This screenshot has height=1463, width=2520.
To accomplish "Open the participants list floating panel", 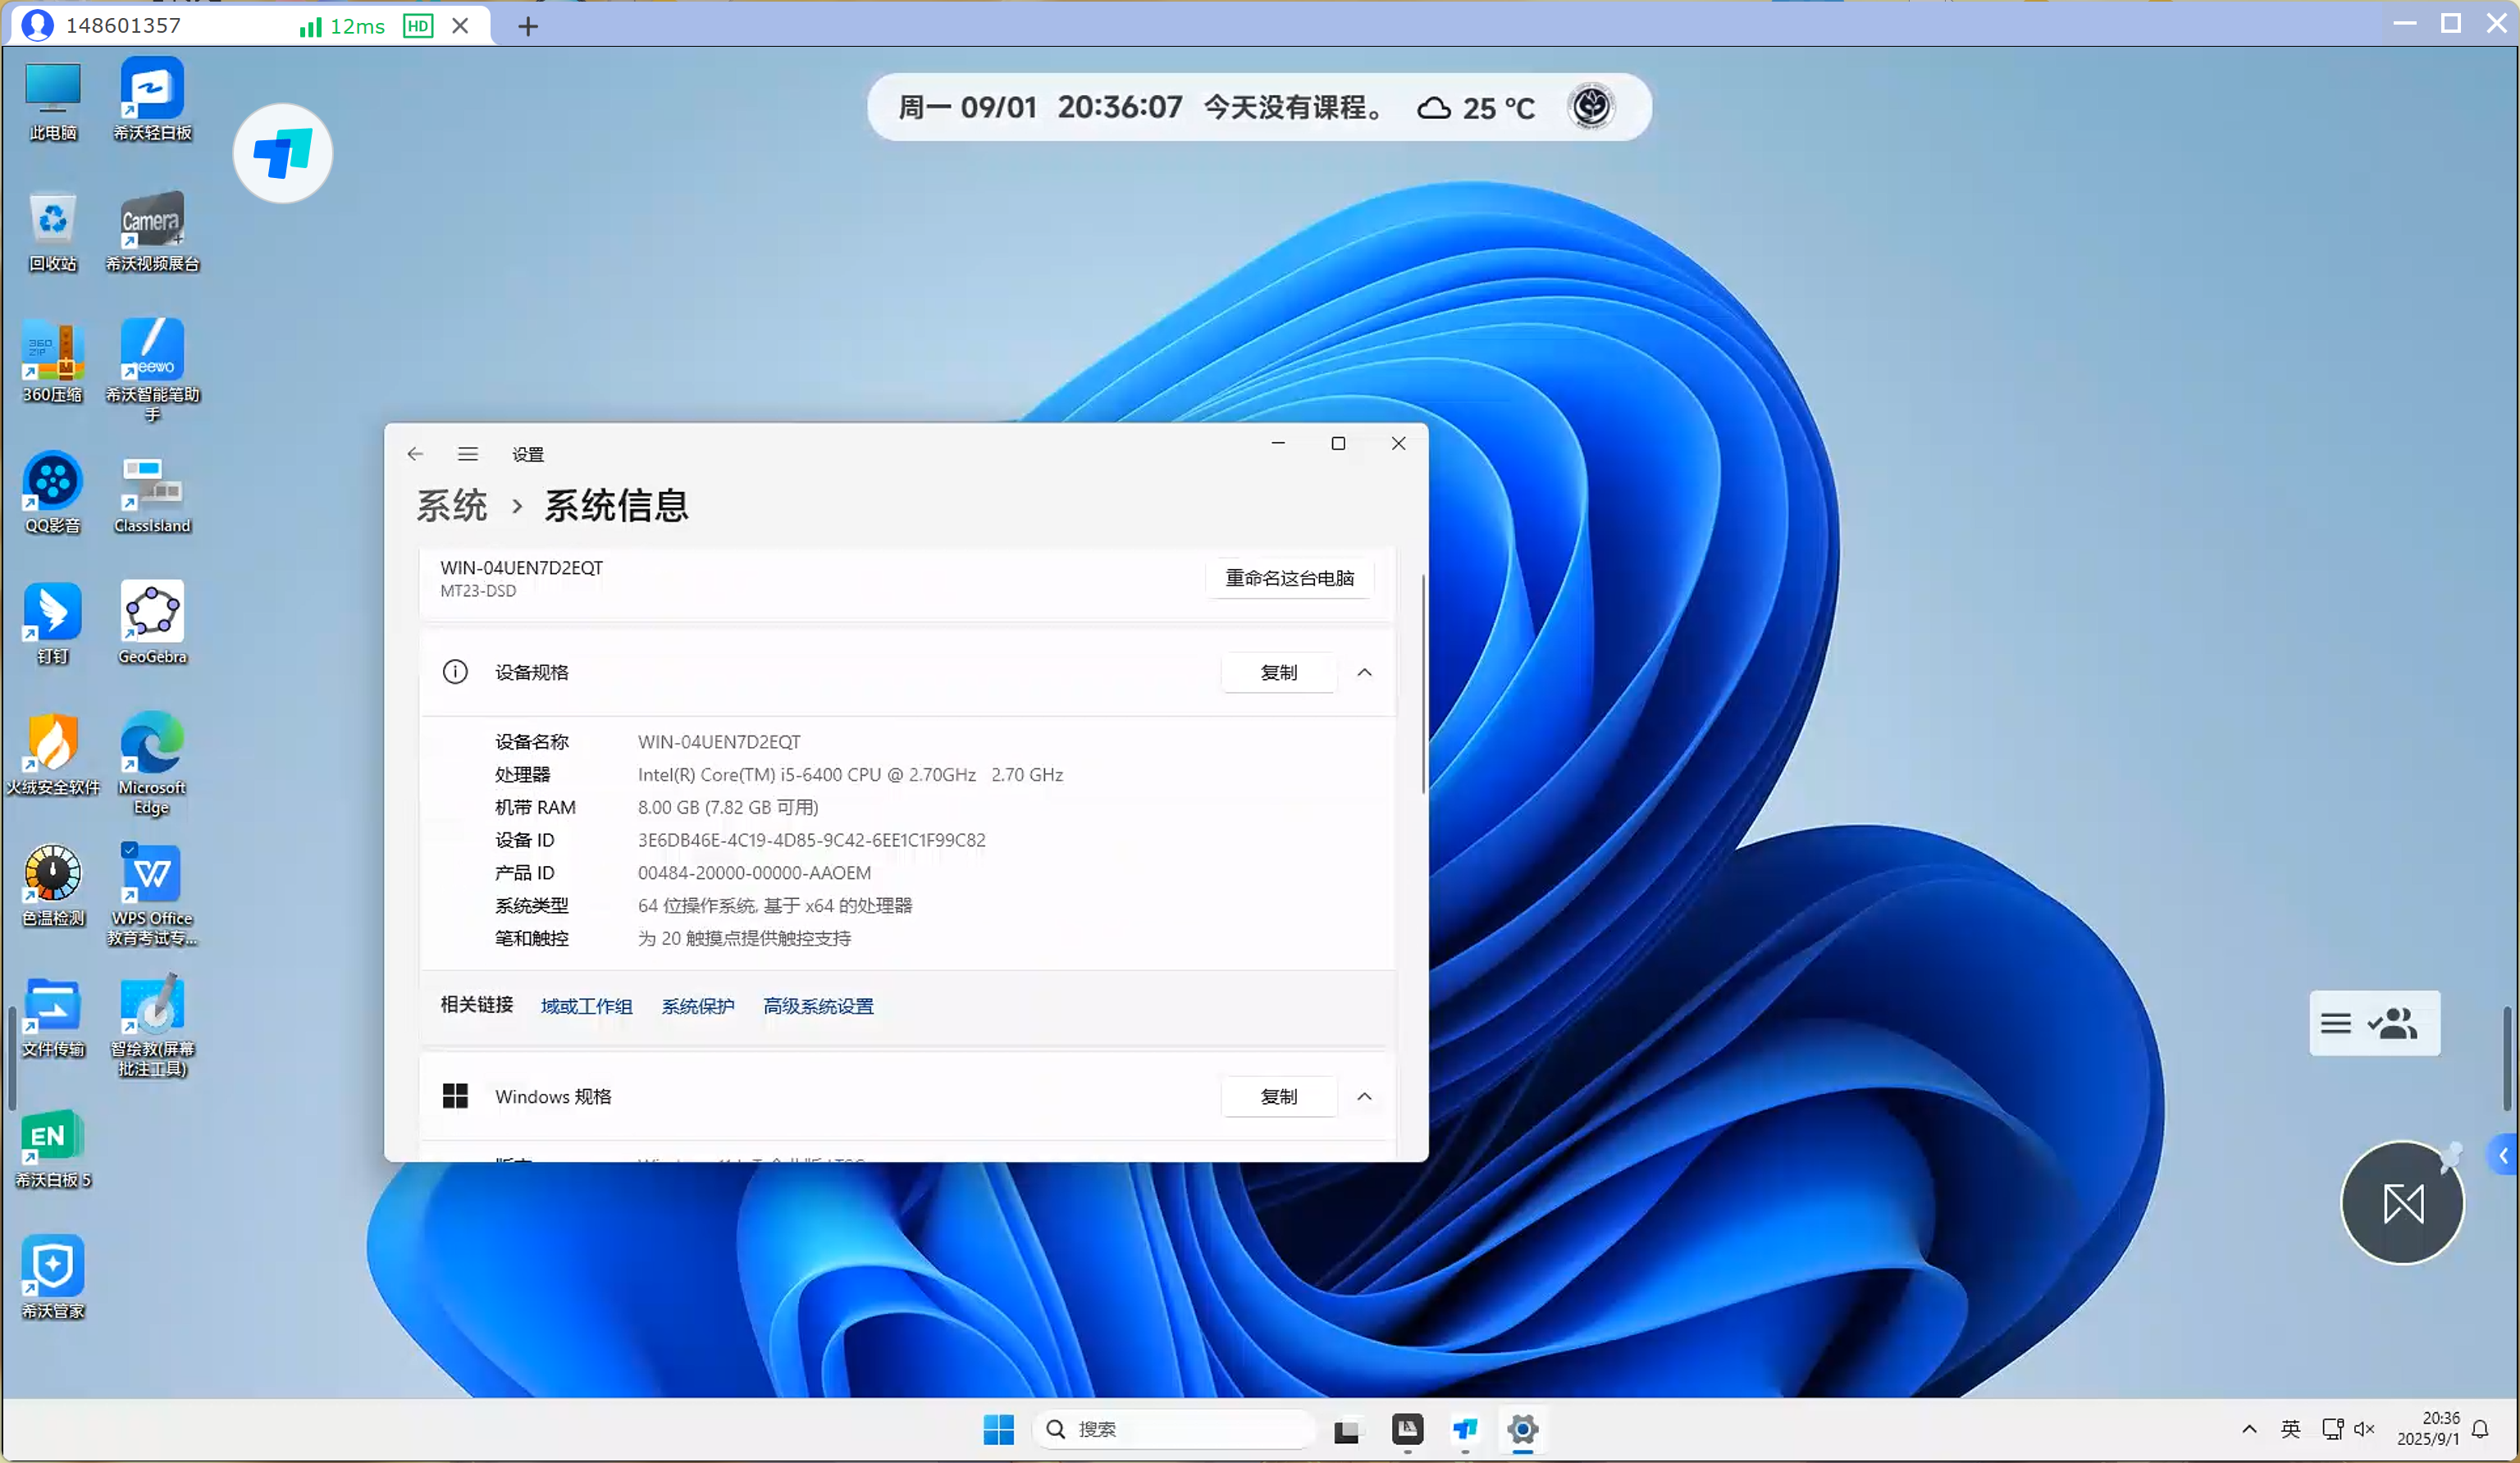I will (2393, 1023).
